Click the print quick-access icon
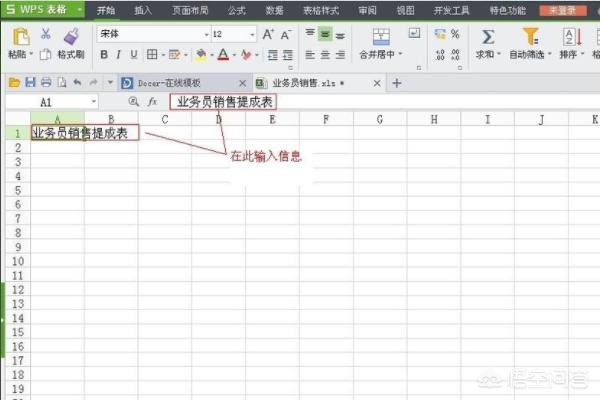The image size is (600, 400). tap(46, 82)
